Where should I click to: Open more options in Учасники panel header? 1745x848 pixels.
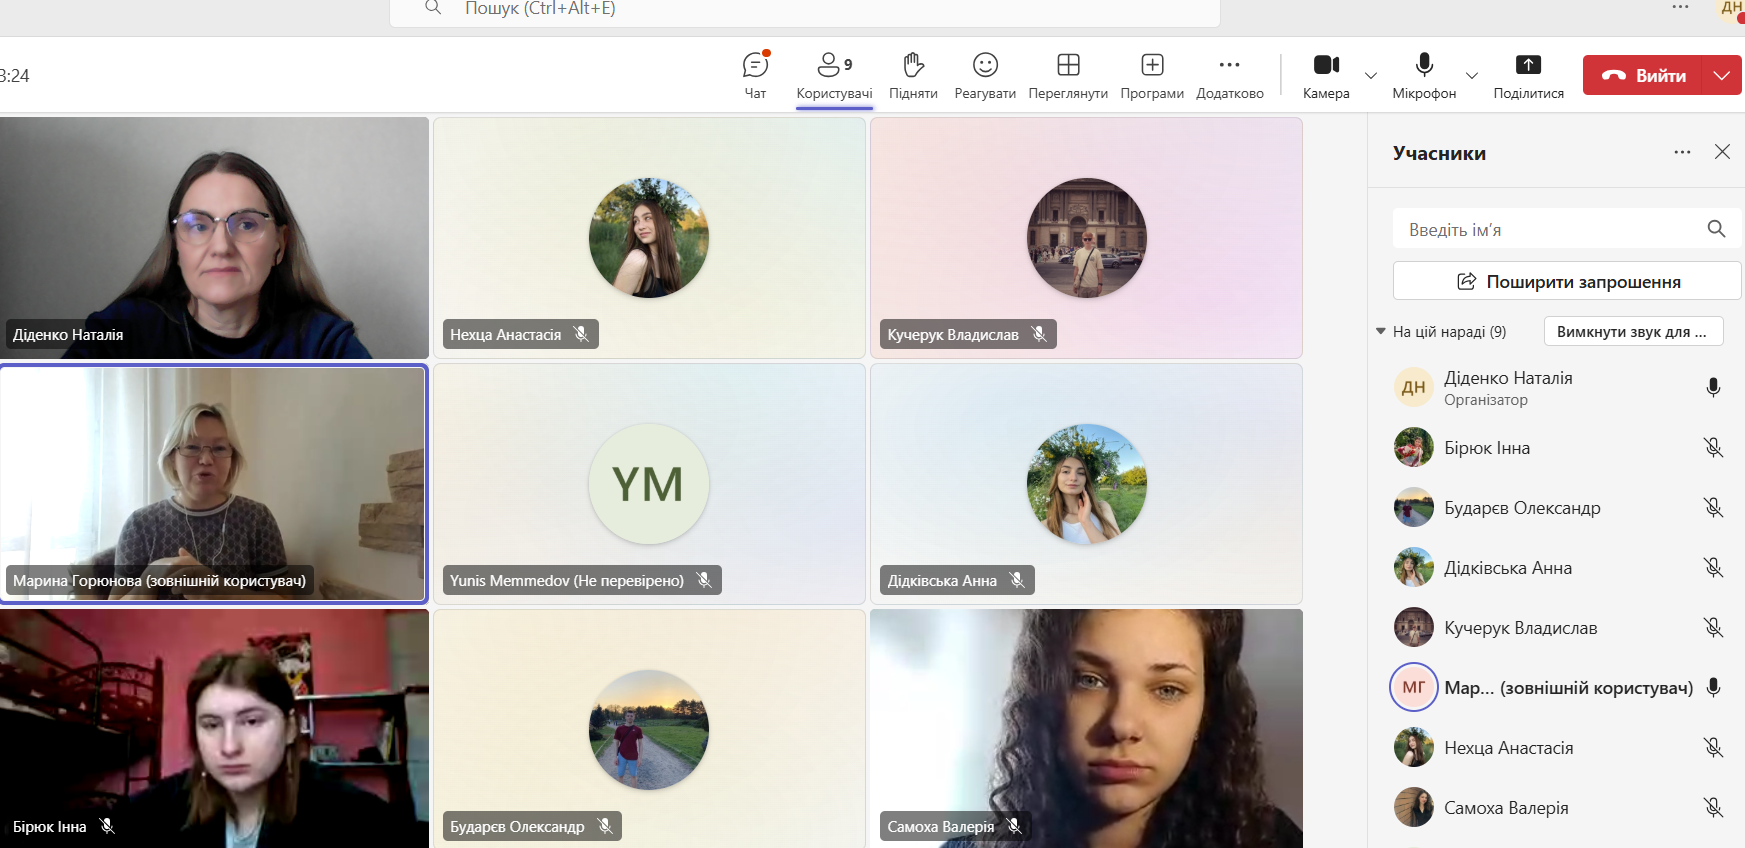(x=1682, y=152)
